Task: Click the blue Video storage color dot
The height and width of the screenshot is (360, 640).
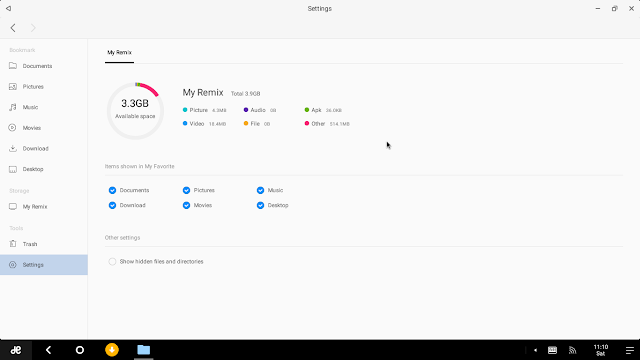Action: pyautogui.click(x=185, y=123)
